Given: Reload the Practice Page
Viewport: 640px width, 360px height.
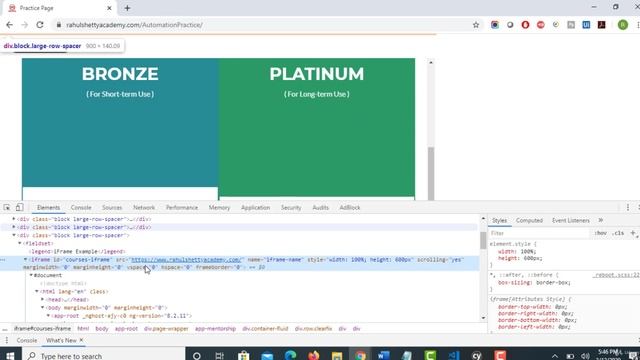Looking at the screenshot, I should coord(40,25).
